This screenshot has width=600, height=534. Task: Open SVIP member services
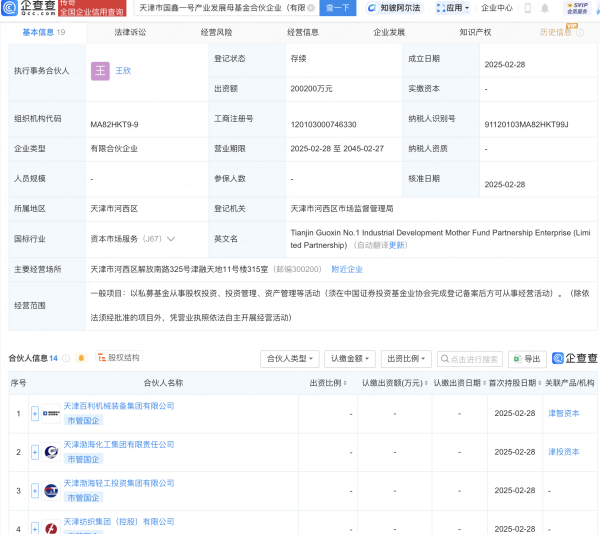click(577, 8)
